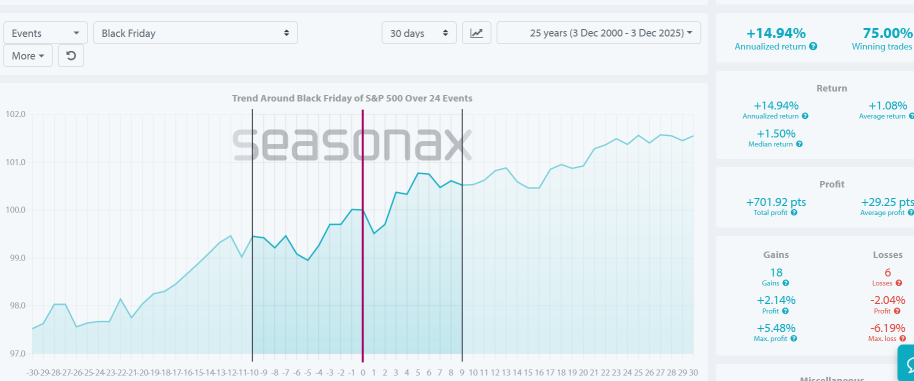Click the 'Median return' label text
914x381 pixels.
tap(772, 144)
